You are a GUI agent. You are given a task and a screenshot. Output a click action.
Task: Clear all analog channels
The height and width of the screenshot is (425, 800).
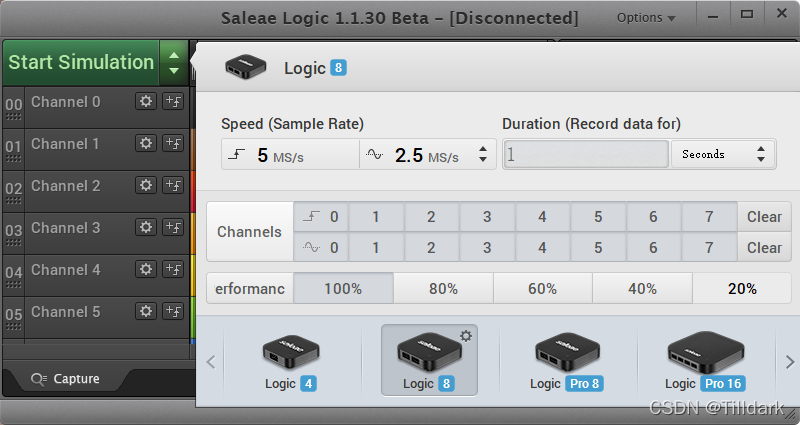[764, 247]
